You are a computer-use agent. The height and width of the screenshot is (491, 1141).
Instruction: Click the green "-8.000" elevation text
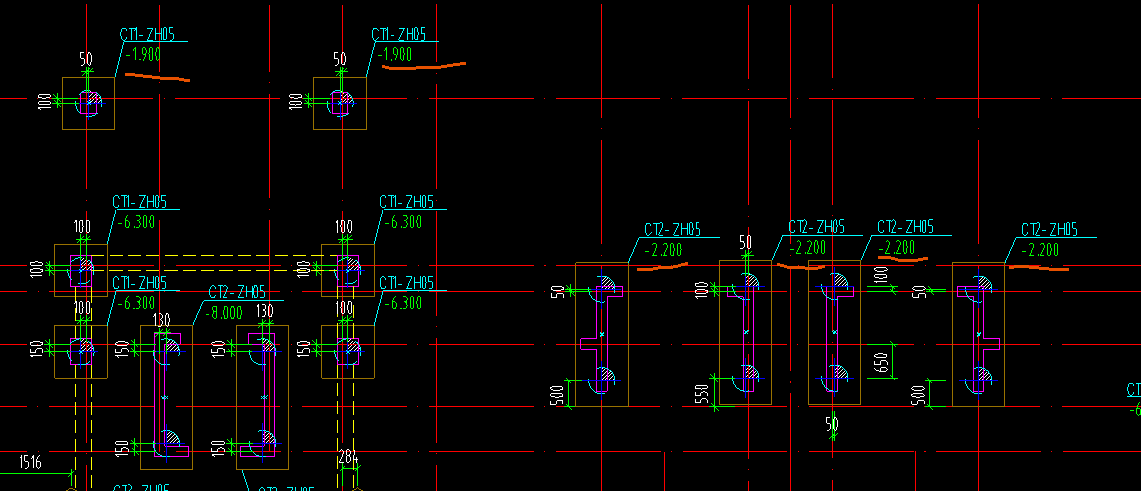coord(222,312)
